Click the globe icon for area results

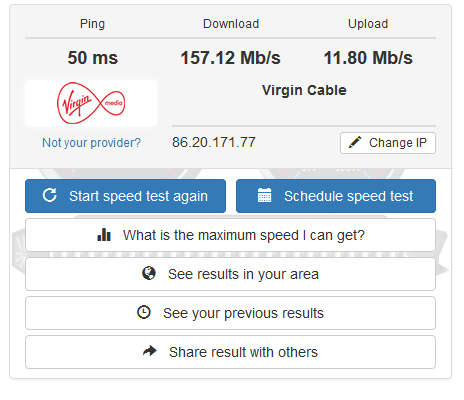click(x=149, y=273)
